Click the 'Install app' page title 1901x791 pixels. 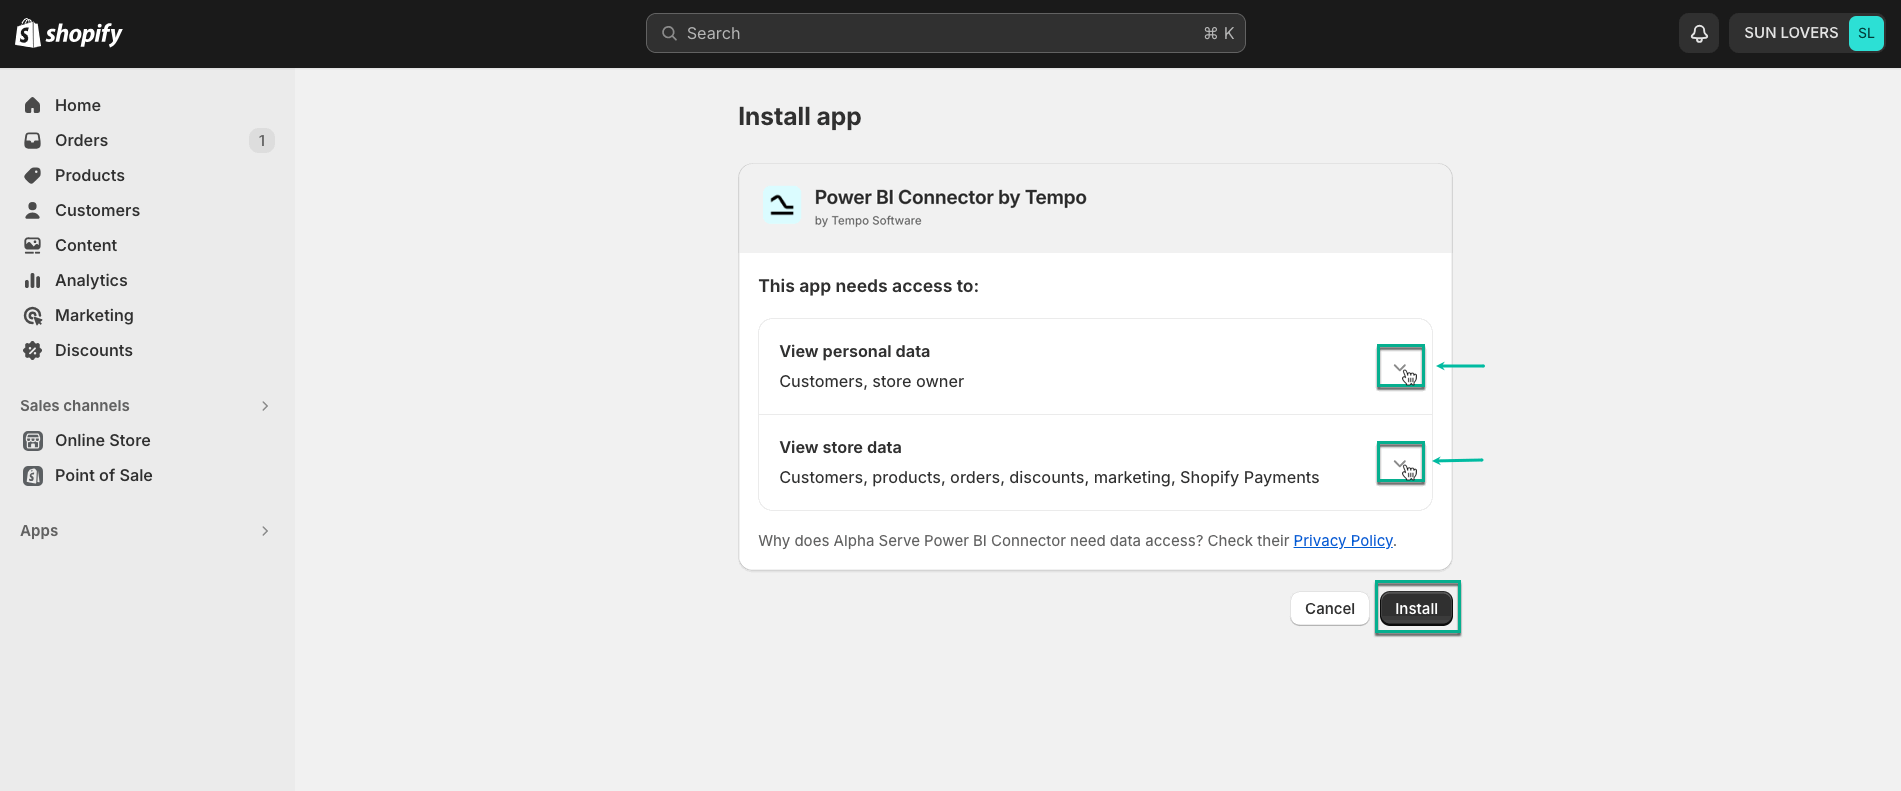click(x=799, y=117)
